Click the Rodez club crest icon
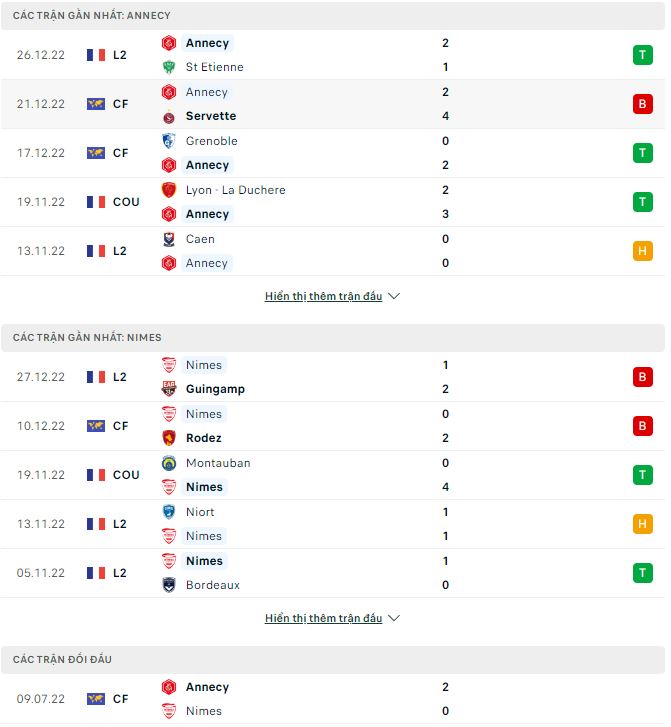Screen dimensions: 671x727 (x=169, y=438)
